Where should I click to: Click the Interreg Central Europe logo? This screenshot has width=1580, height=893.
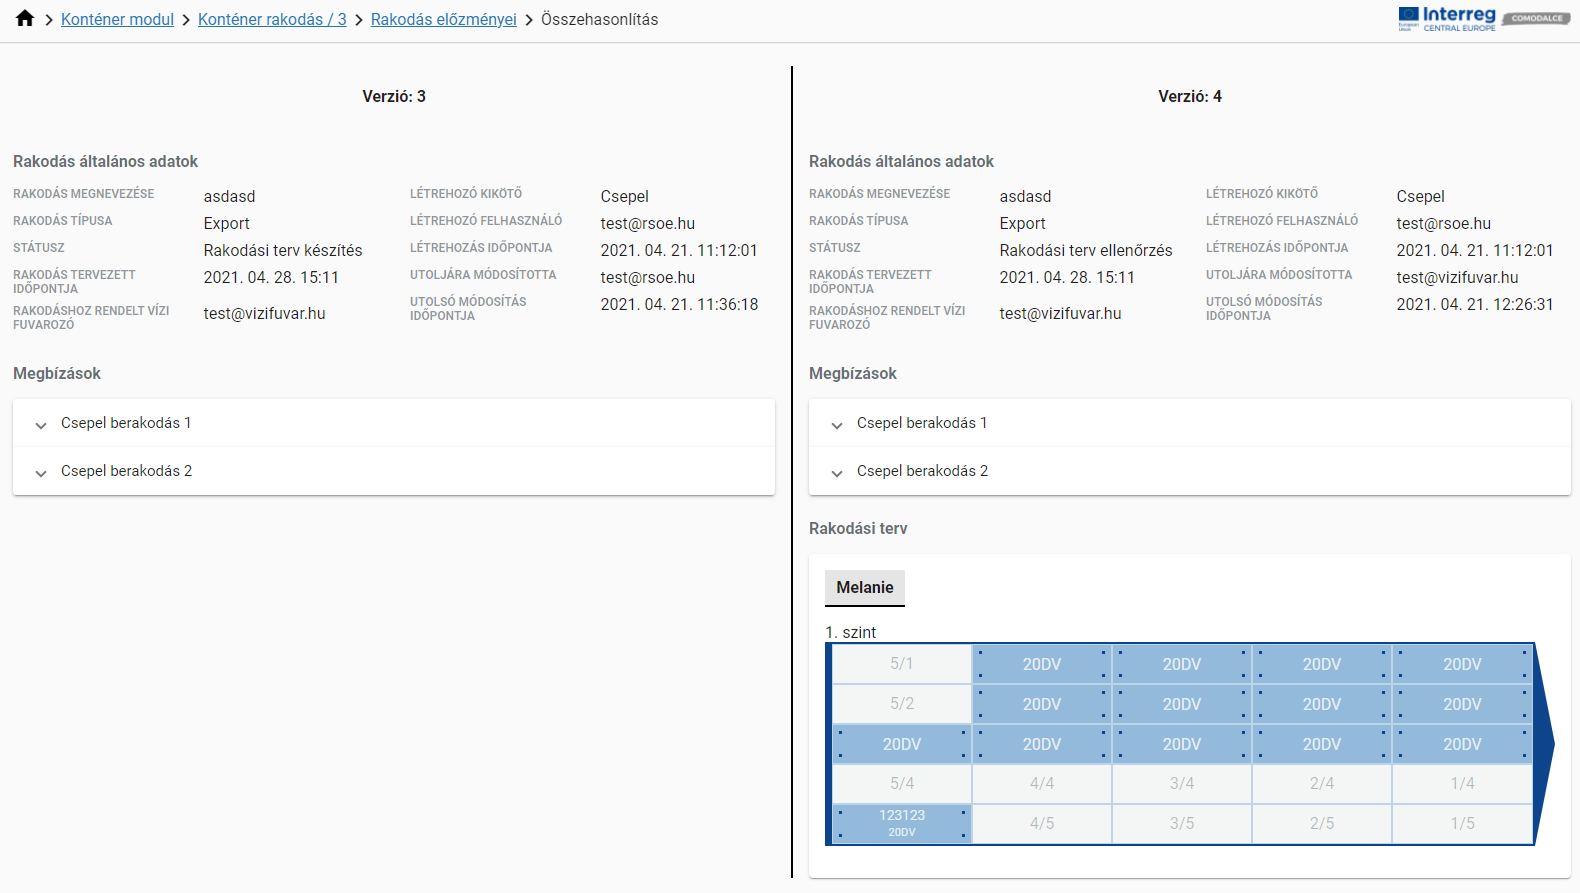coord(1447,18)
